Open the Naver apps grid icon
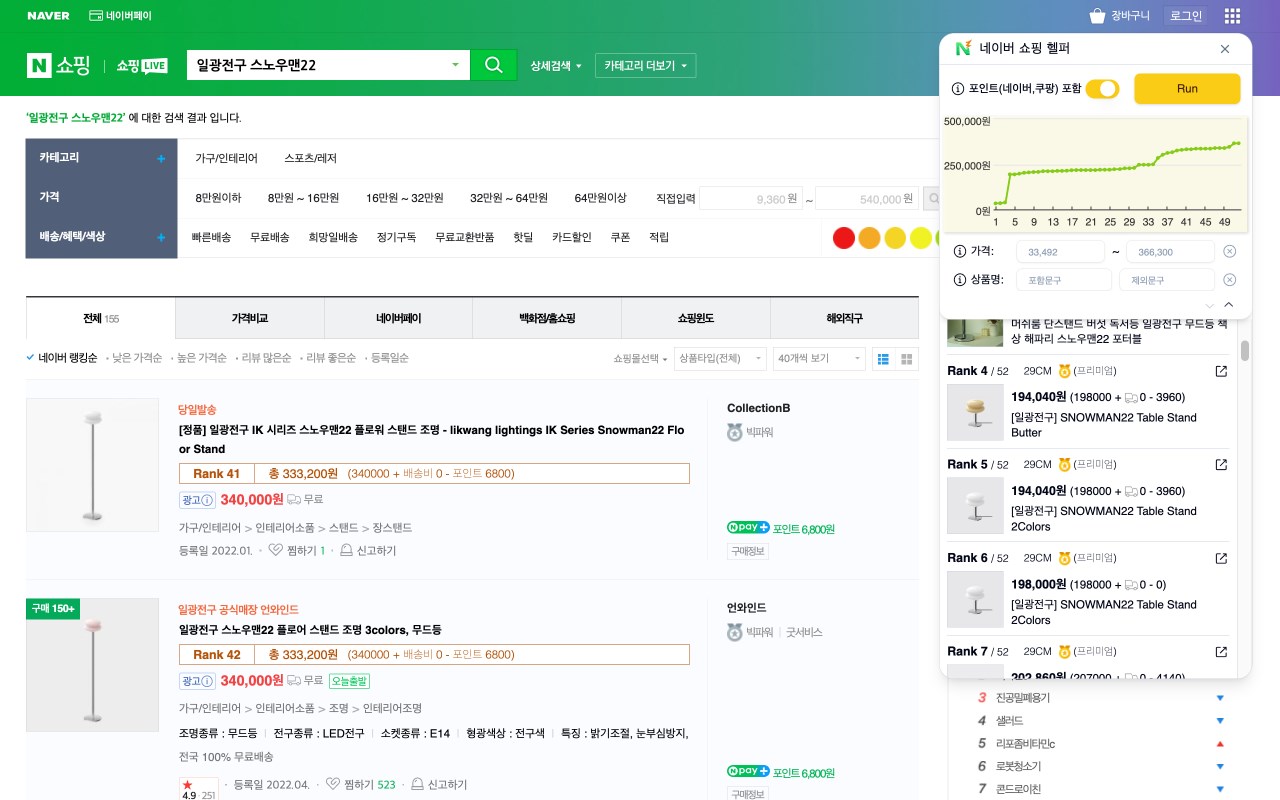1280x800 pixels. (x=1232, y=16)
